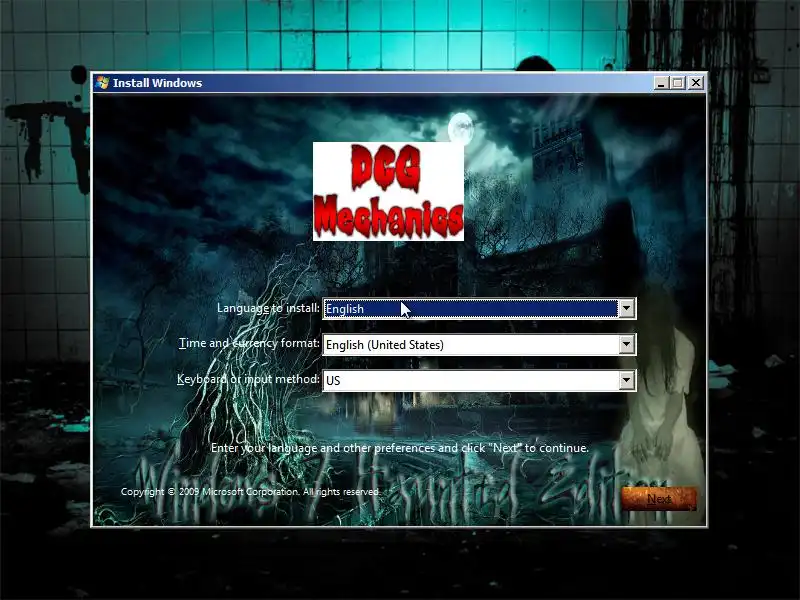
Task: Open the Language to install dropdown arrow
Action: click(x=627, y=309)
